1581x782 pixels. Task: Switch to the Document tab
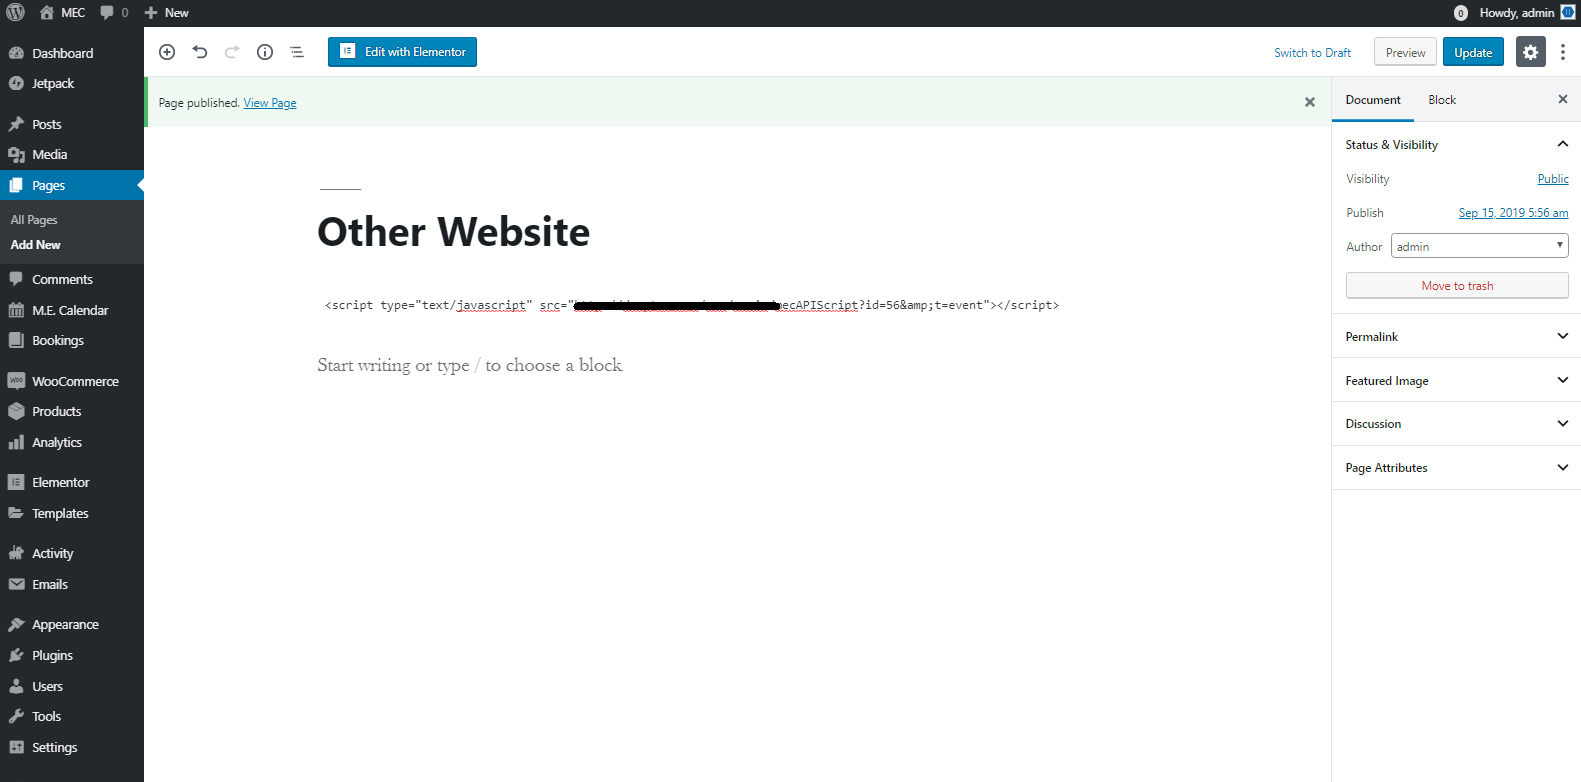click(x=1373, y=100)
